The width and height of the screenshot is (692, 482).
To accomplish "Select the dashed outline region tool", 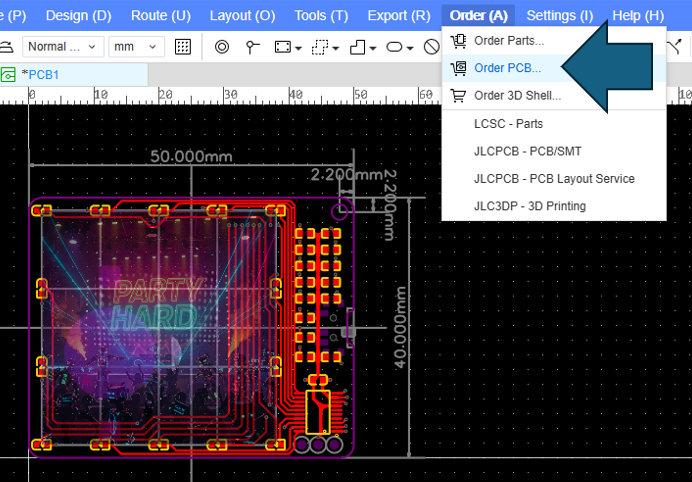I will pyautogui.click(x=320, y=47).
